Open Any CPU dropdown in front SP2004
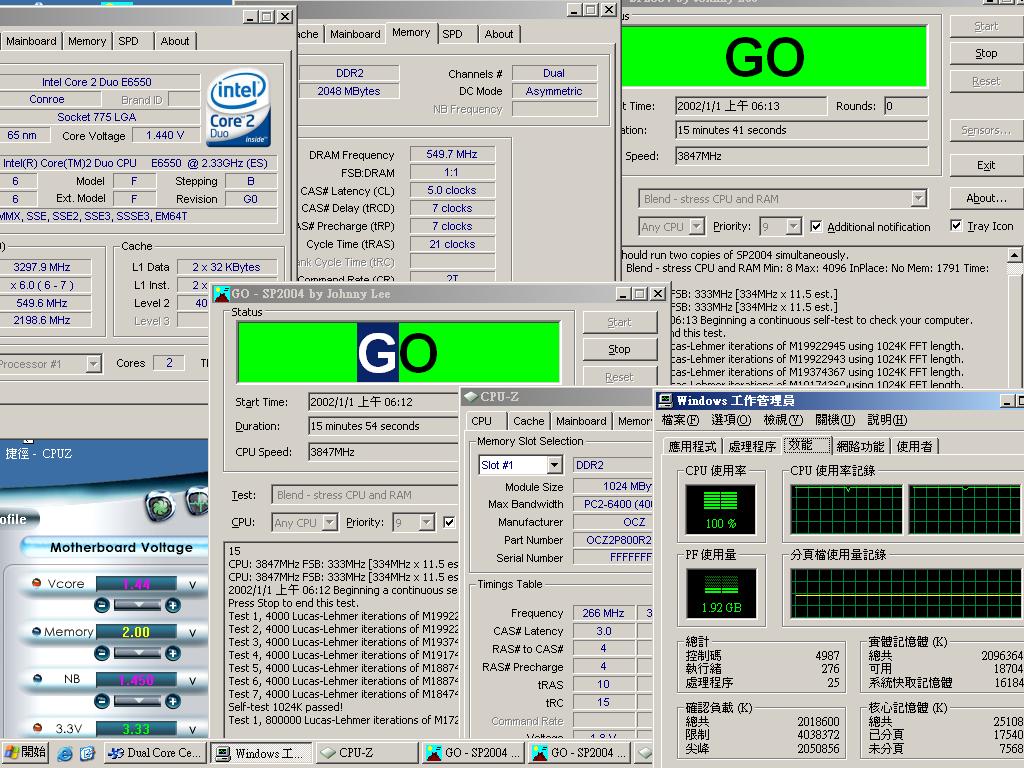1024x768 pixels. [x=330, y=522]
